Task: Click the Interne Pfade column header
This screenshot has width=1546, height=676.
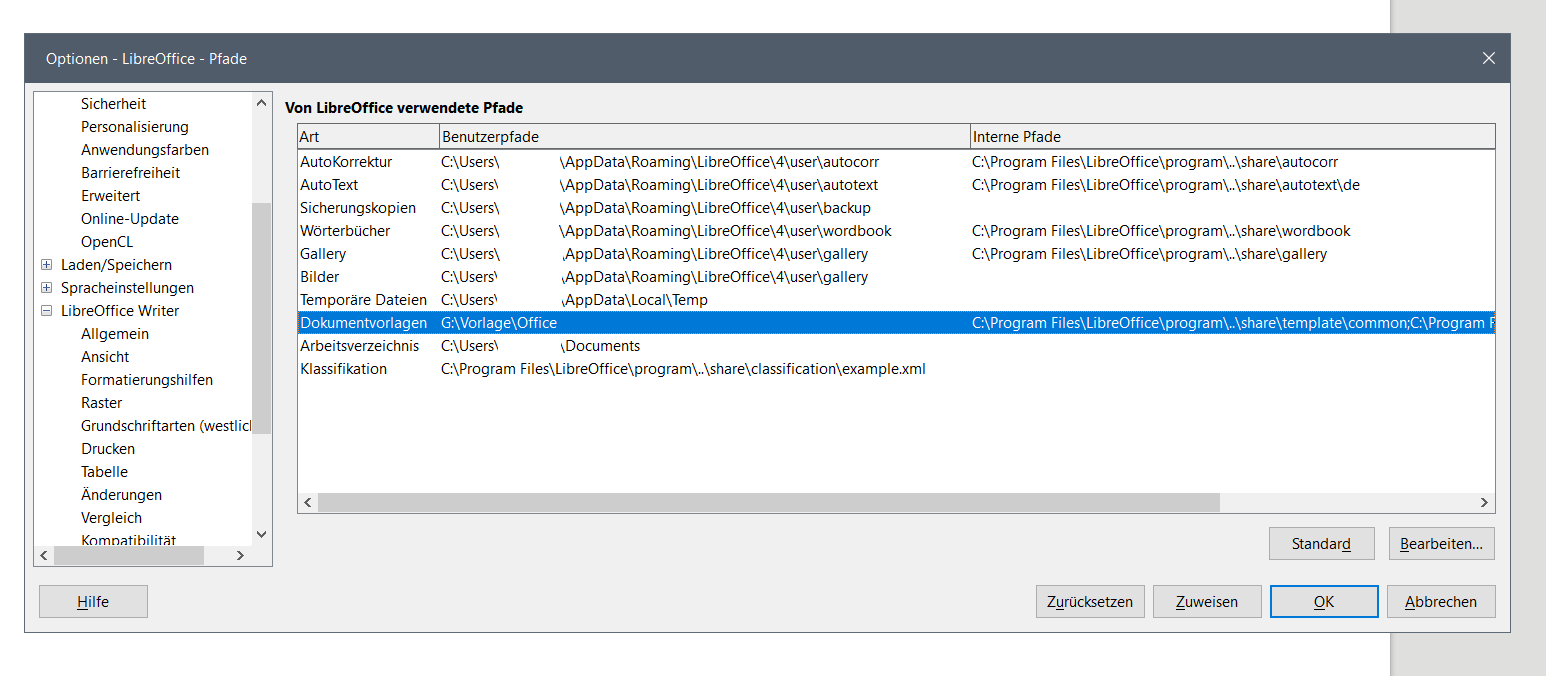Action: pyautogui.click(x=1233, y=137)
